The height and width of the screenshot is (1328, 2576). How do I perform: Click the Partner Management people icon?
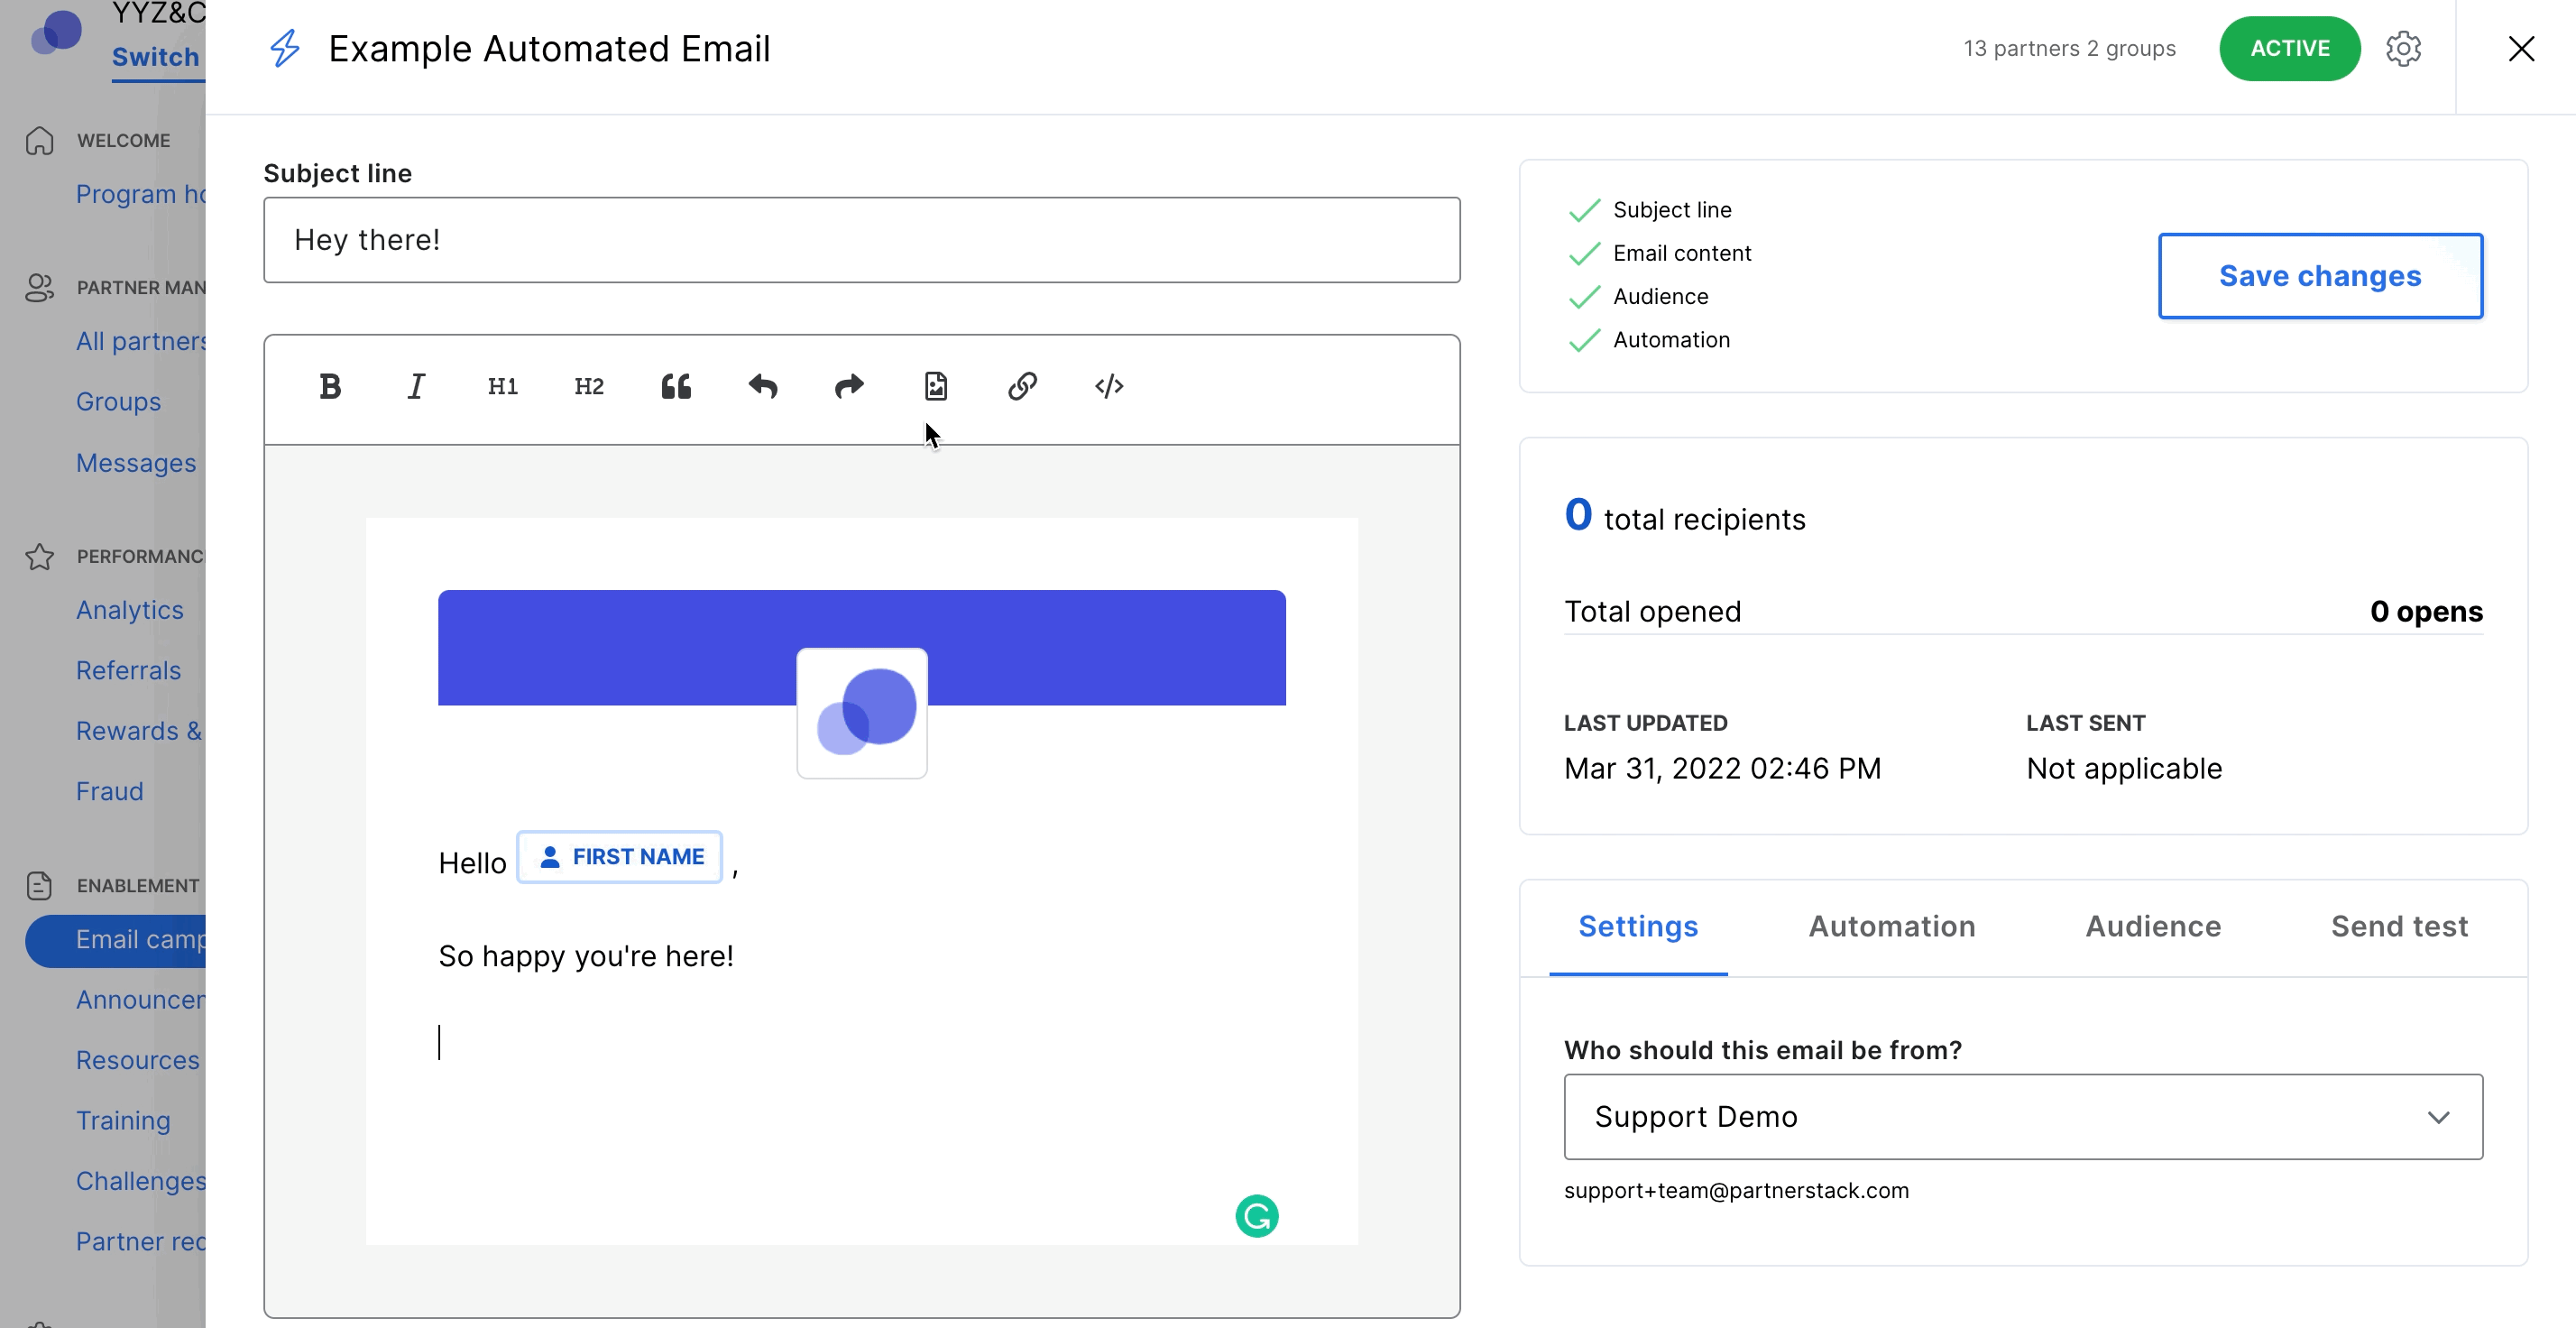40,288
